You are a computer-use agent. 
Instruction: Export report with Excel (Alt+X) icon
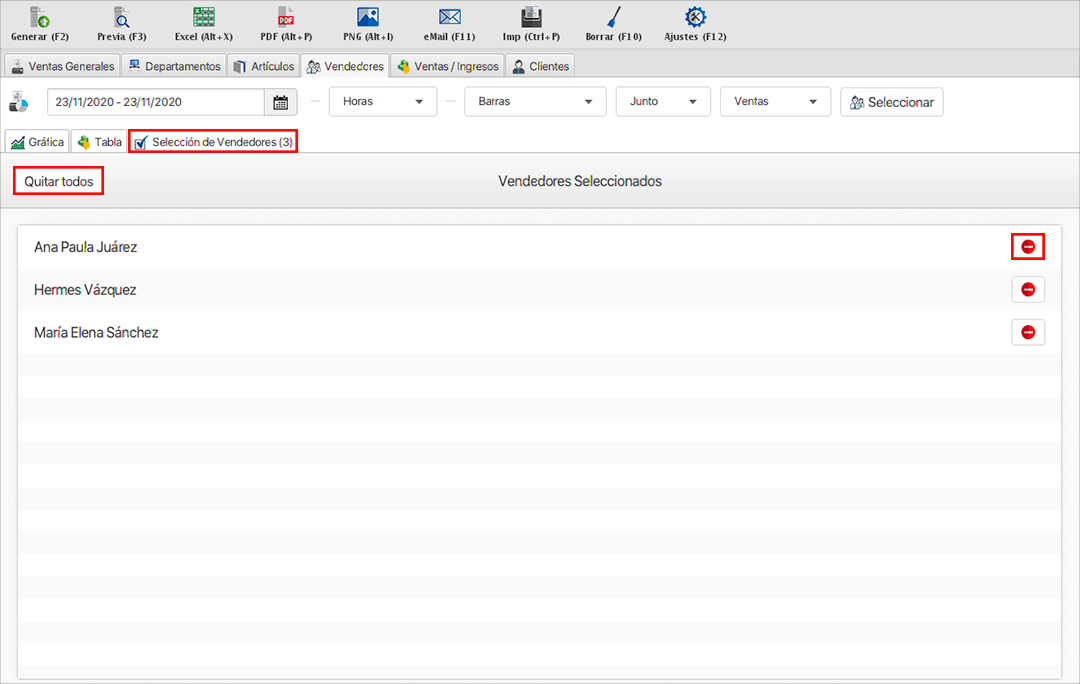point(203,18)
